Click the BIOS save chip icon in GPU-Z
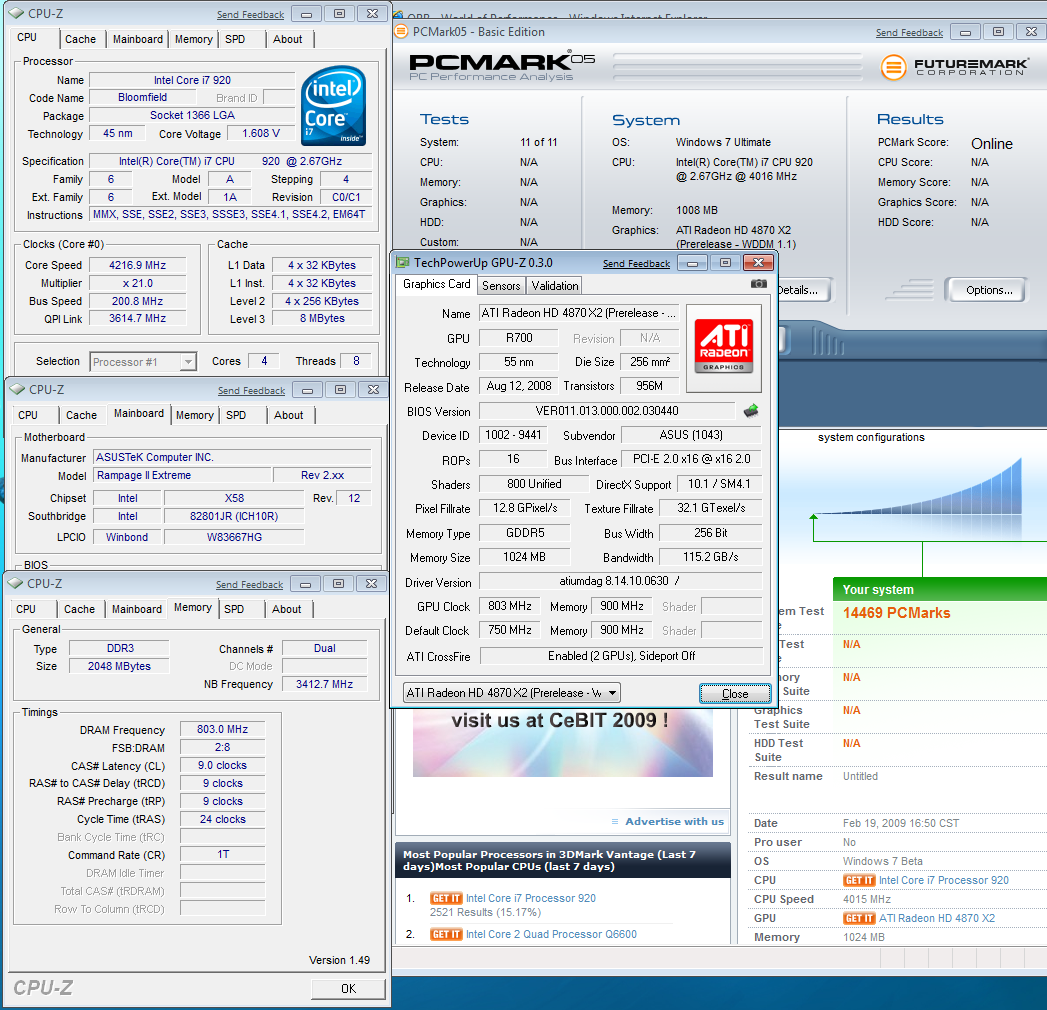This screenshot has width=1047, height=1010. coord(751,411)
